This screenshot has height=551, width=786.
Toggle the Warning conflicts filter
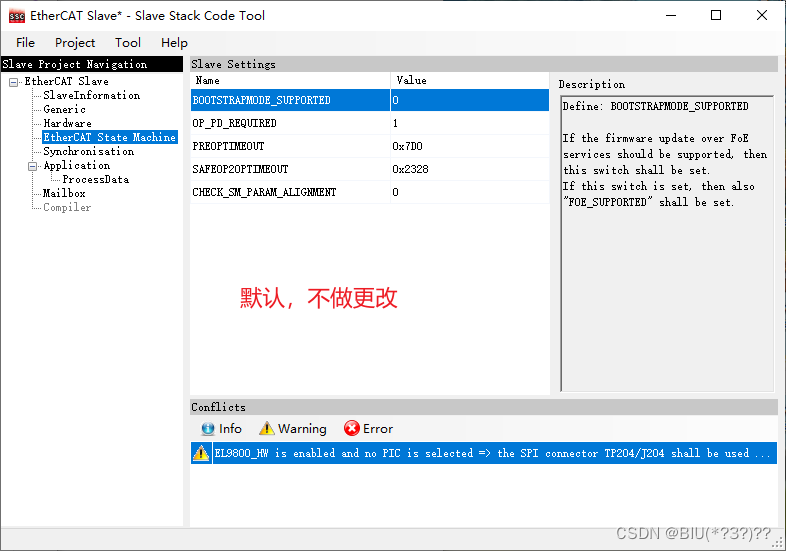[x=293, y=429]
